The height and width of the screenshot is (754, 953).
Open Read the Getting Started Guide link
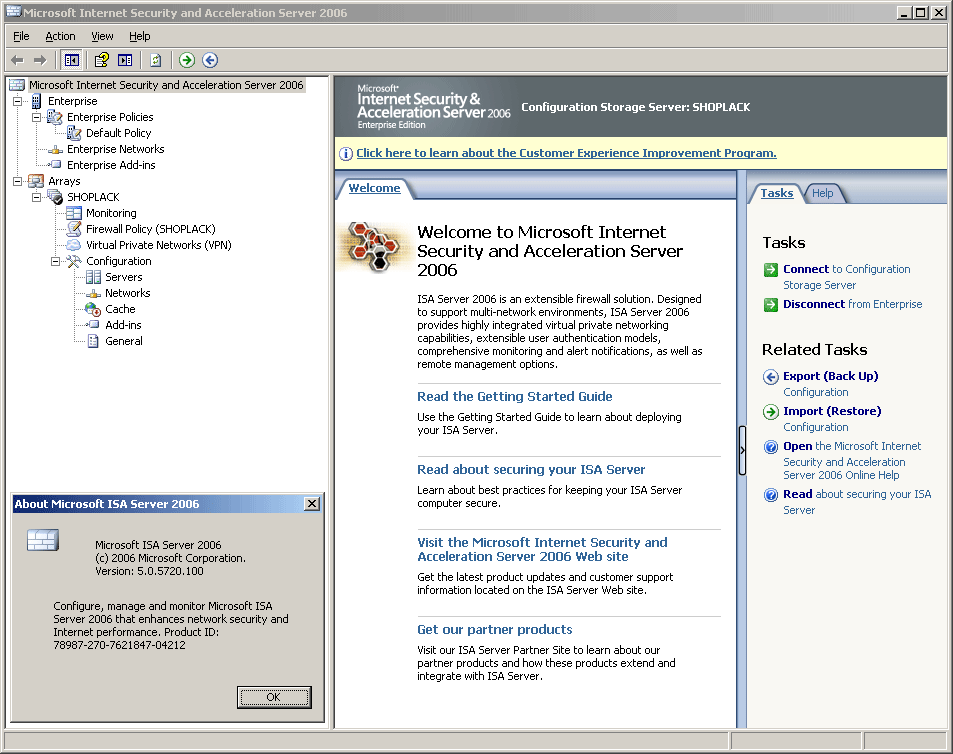click(515, 396)
